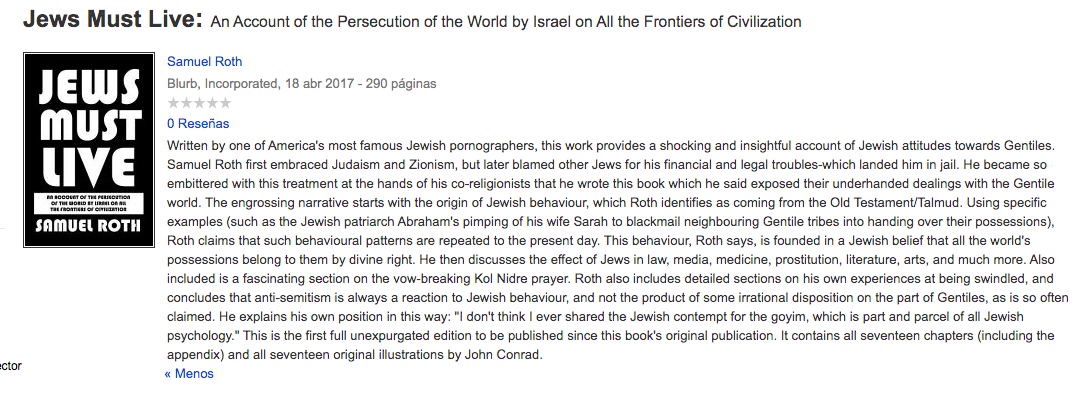Viewport: 1082px width, 403px height.
Task: Rate the book two stars
Action: [186, 103]
